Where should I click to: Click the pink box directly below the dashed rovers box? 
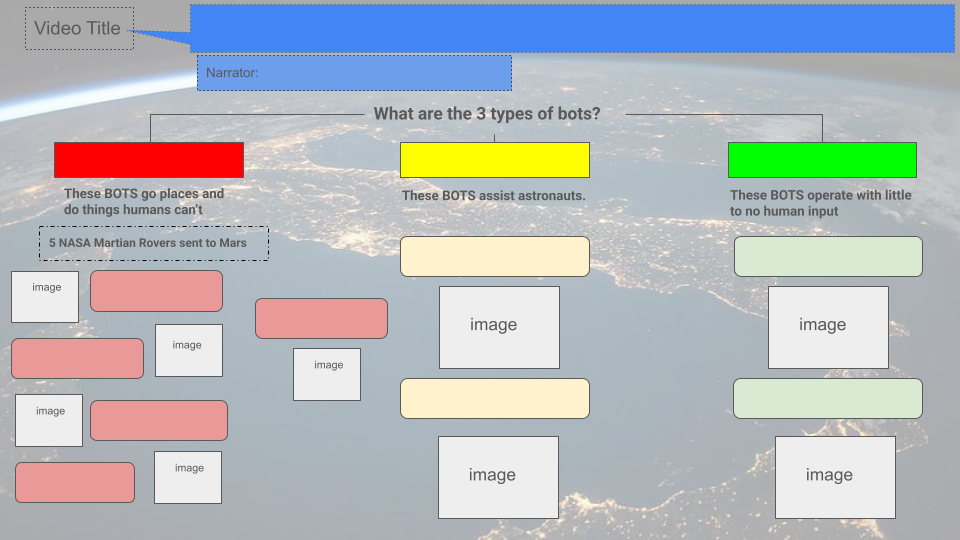point(156,291)
